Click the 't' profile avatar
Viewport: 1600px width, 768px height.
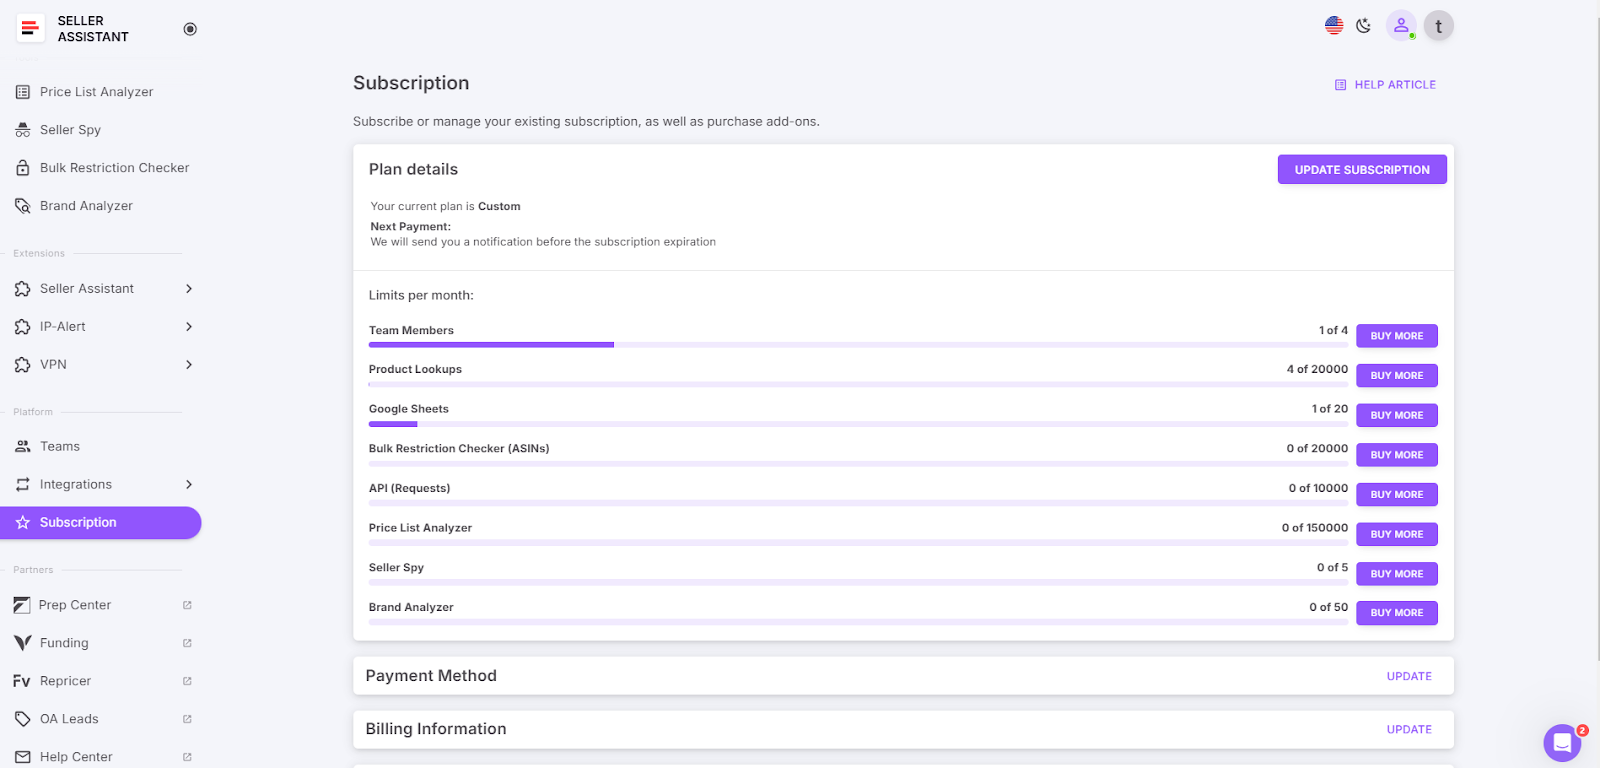coord(1439,26)
